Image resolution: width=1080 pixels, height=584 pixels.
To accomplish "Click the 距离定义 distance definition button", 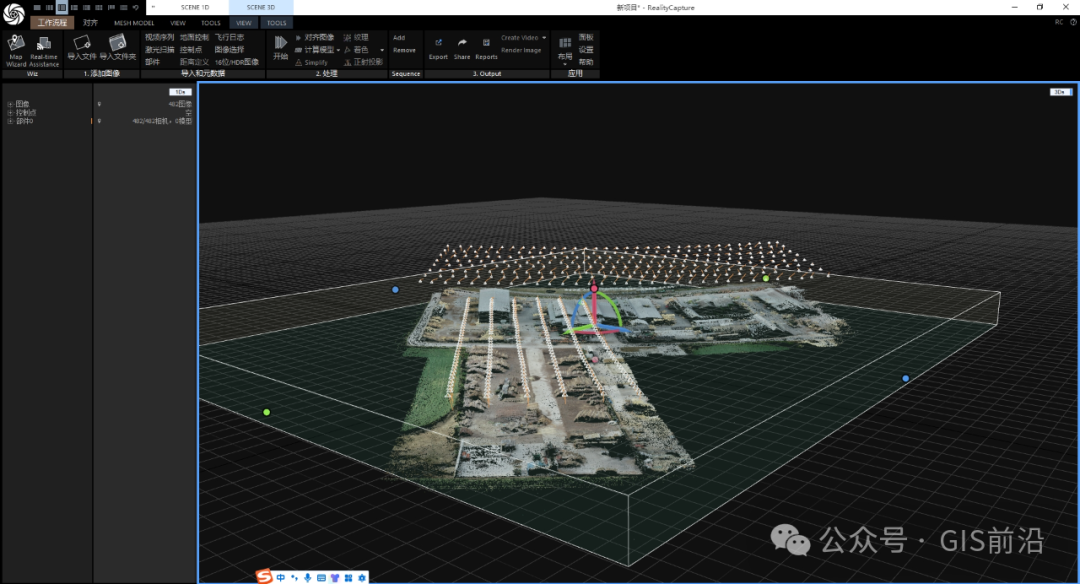I will pyautogui.click(x=194, y=62).
